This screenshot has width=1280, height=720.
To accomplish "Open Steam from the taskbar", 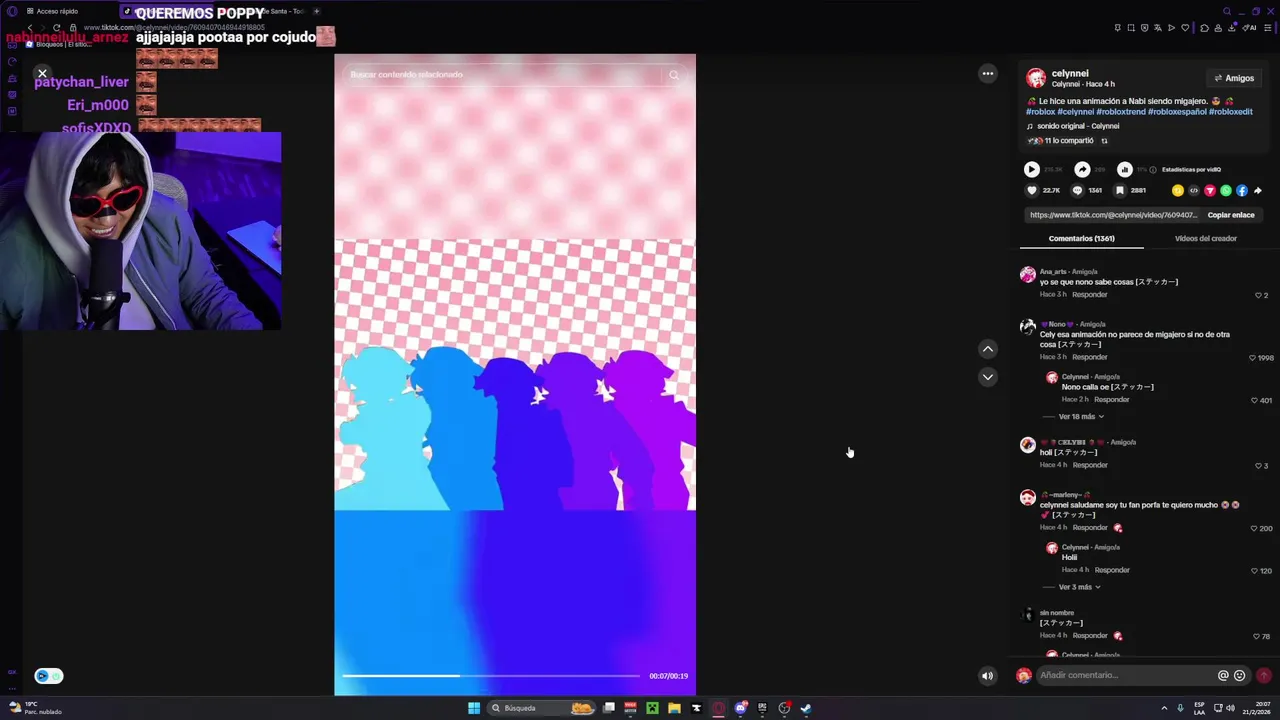I will (806, 708).
